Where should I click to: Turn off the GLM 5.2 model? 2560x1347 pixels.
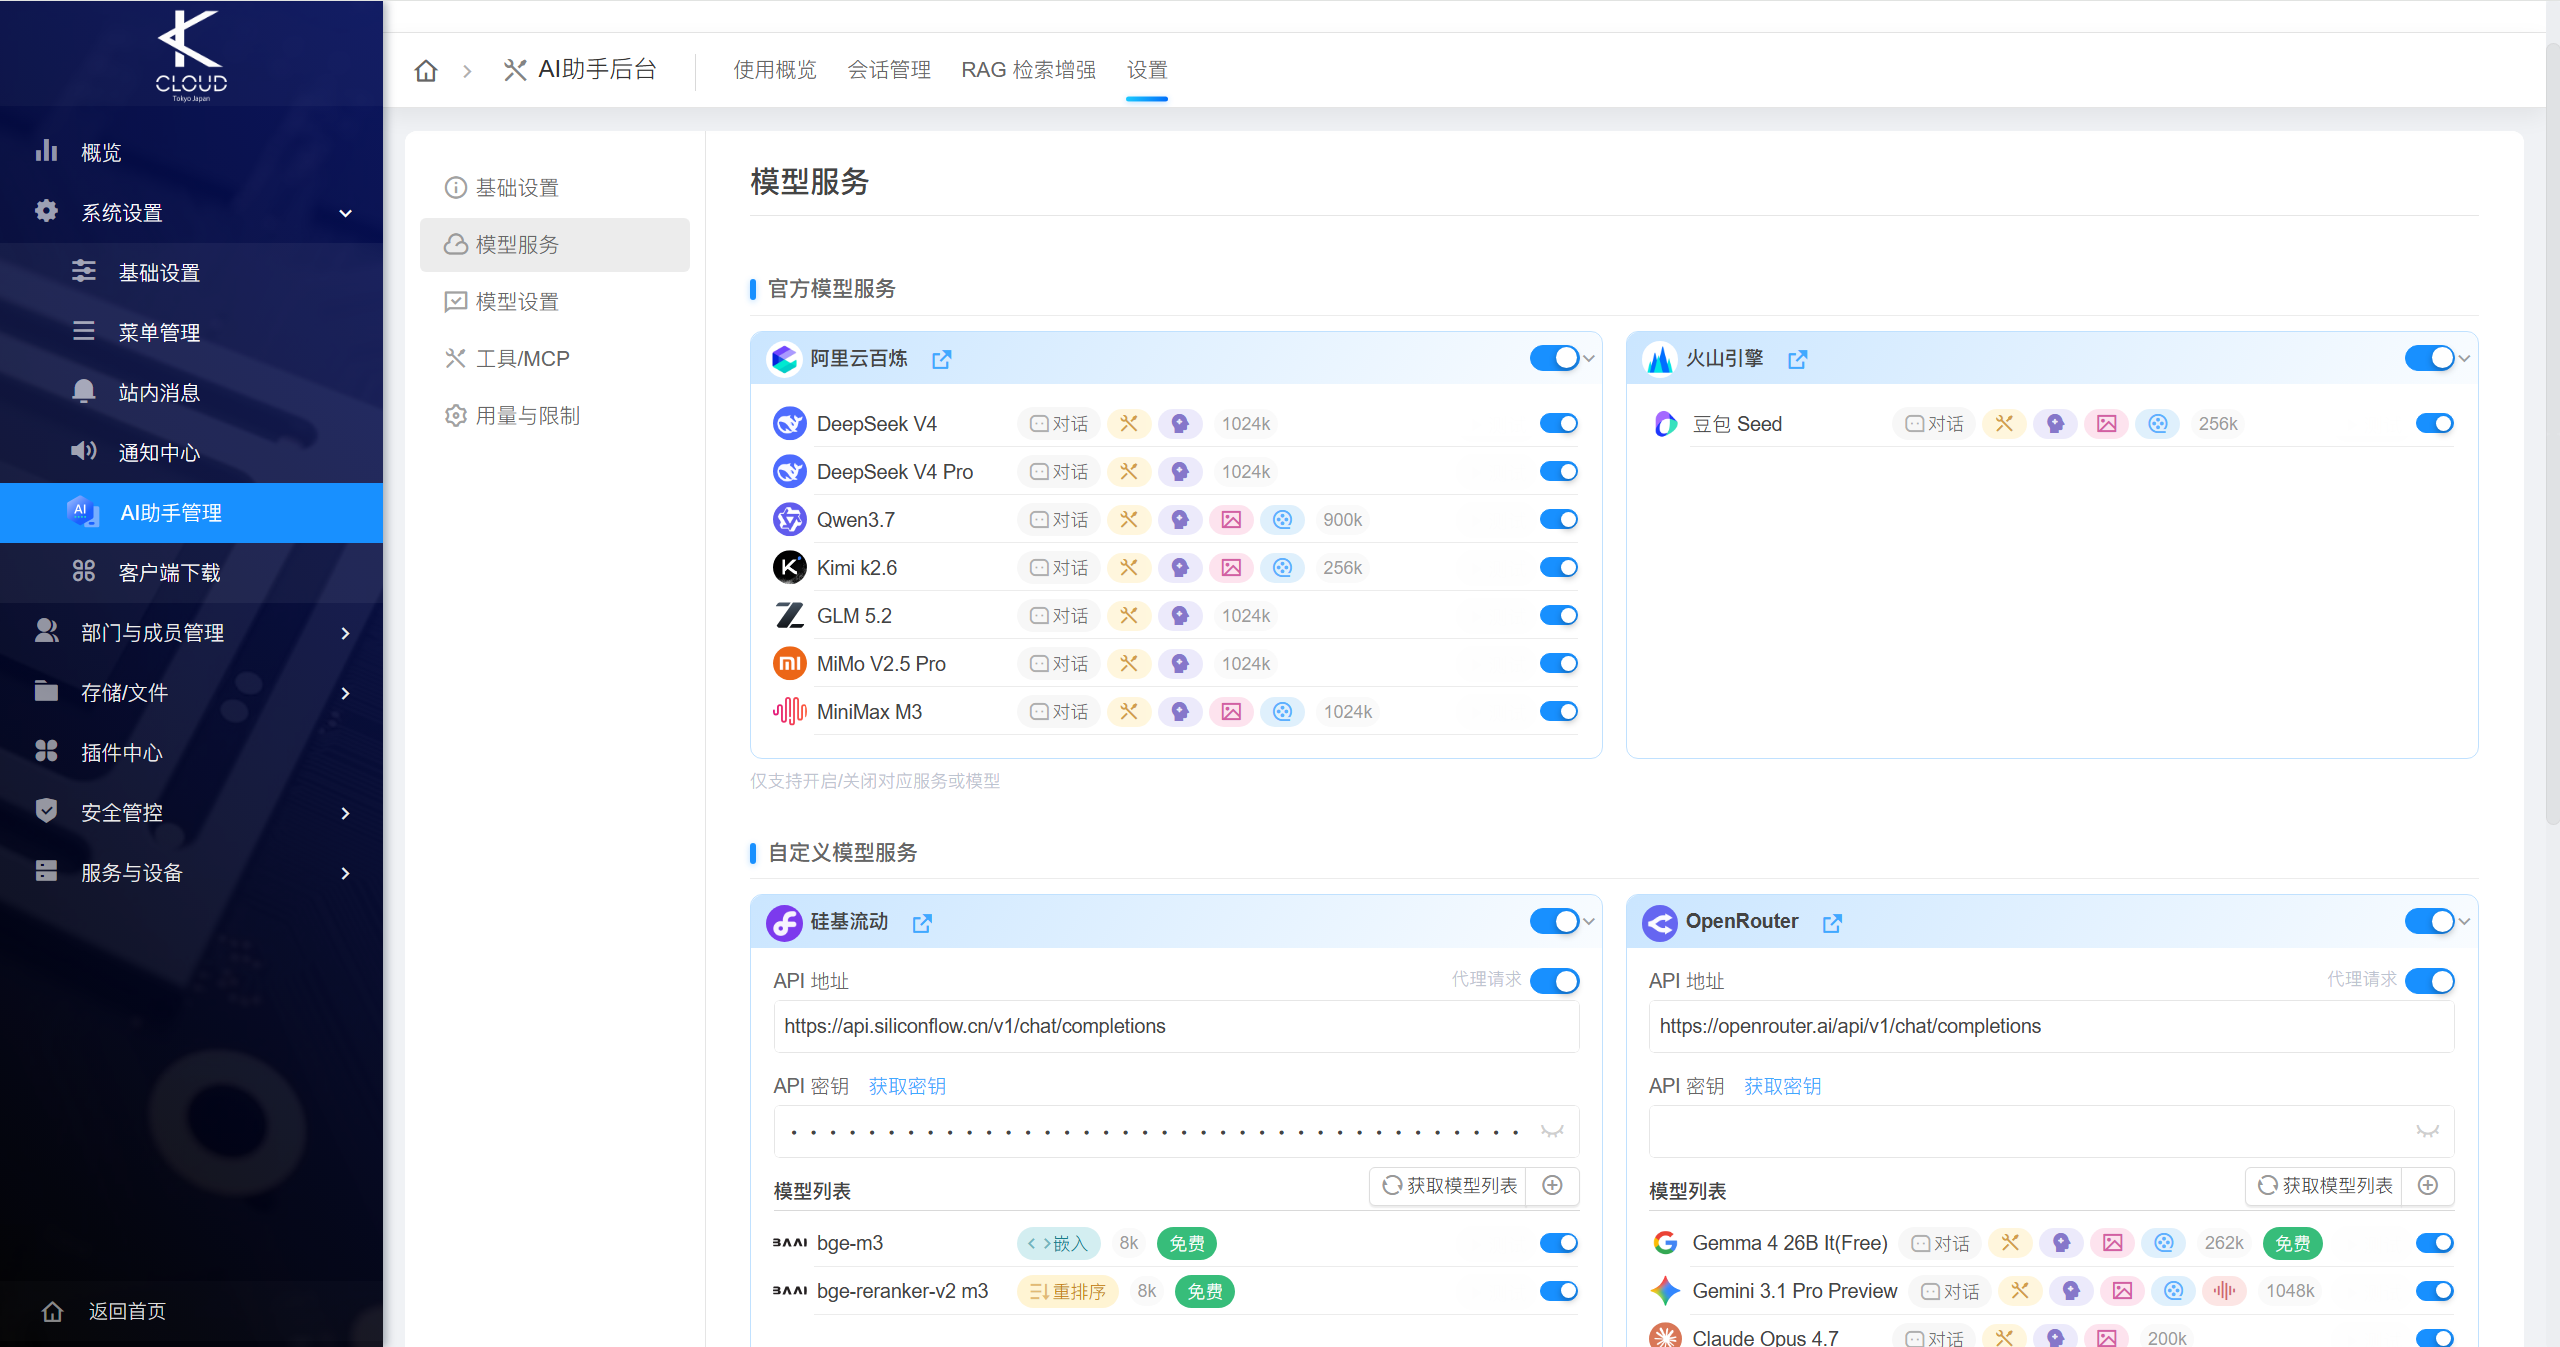tap(1558, 616)
